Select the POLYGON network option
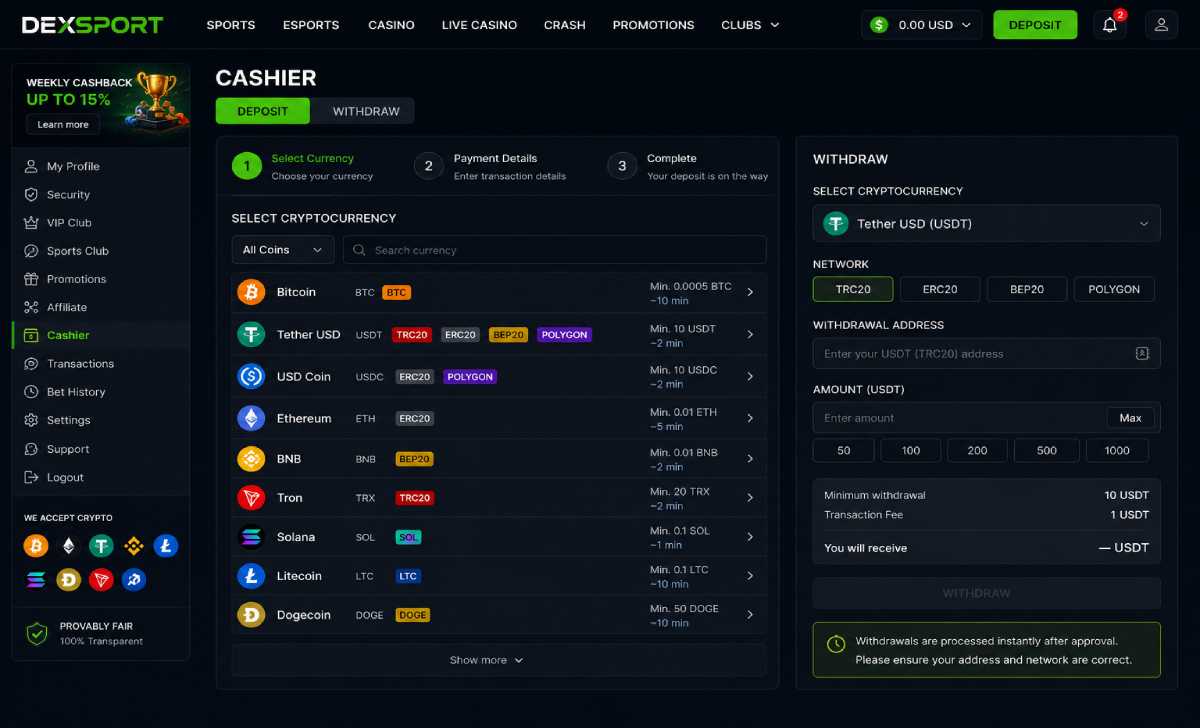Image resolution: width=1200 pixels, height=728 pixels. coord(1114,289)
